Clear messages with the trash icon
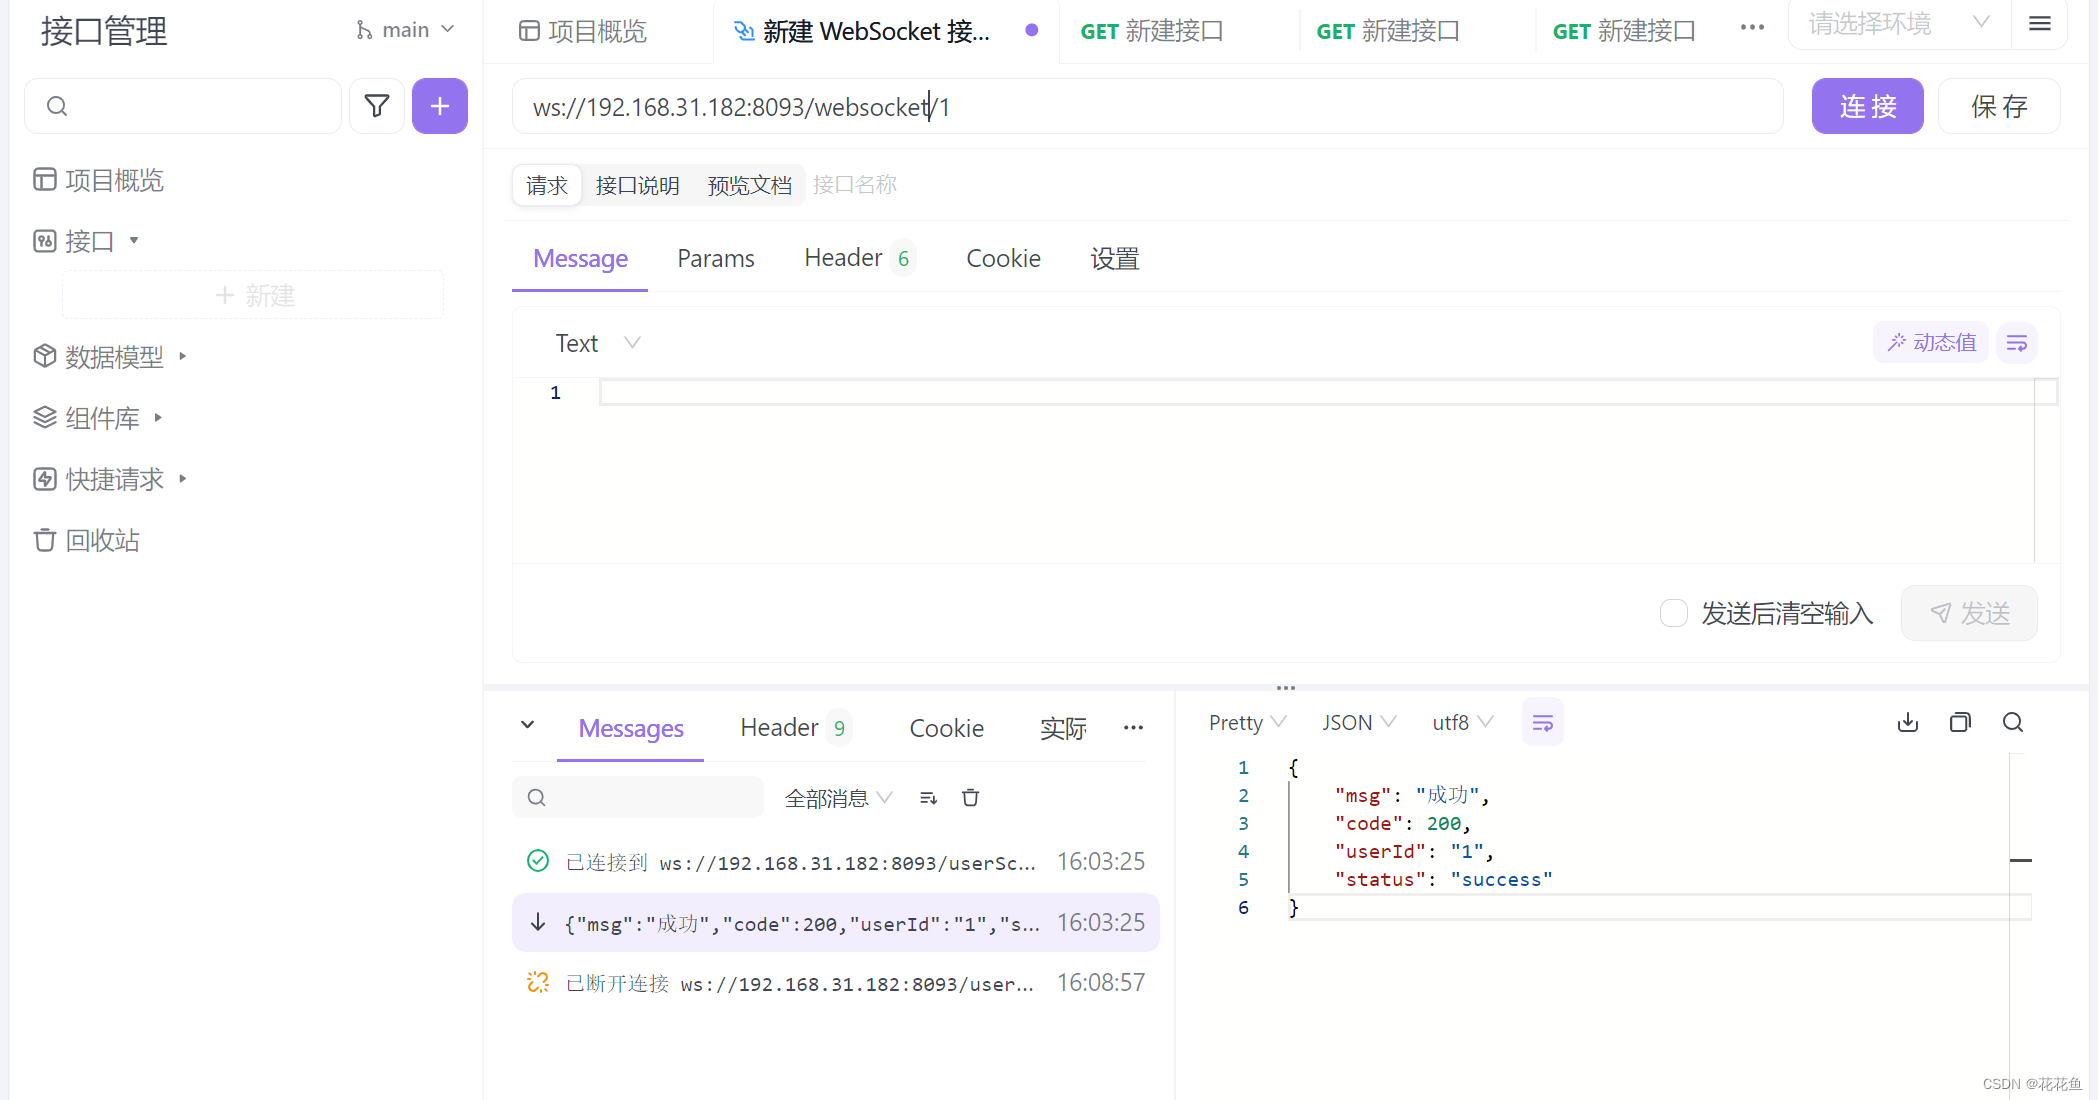2098x1100 pixels. pyautogui.click(x=970, y=798)
